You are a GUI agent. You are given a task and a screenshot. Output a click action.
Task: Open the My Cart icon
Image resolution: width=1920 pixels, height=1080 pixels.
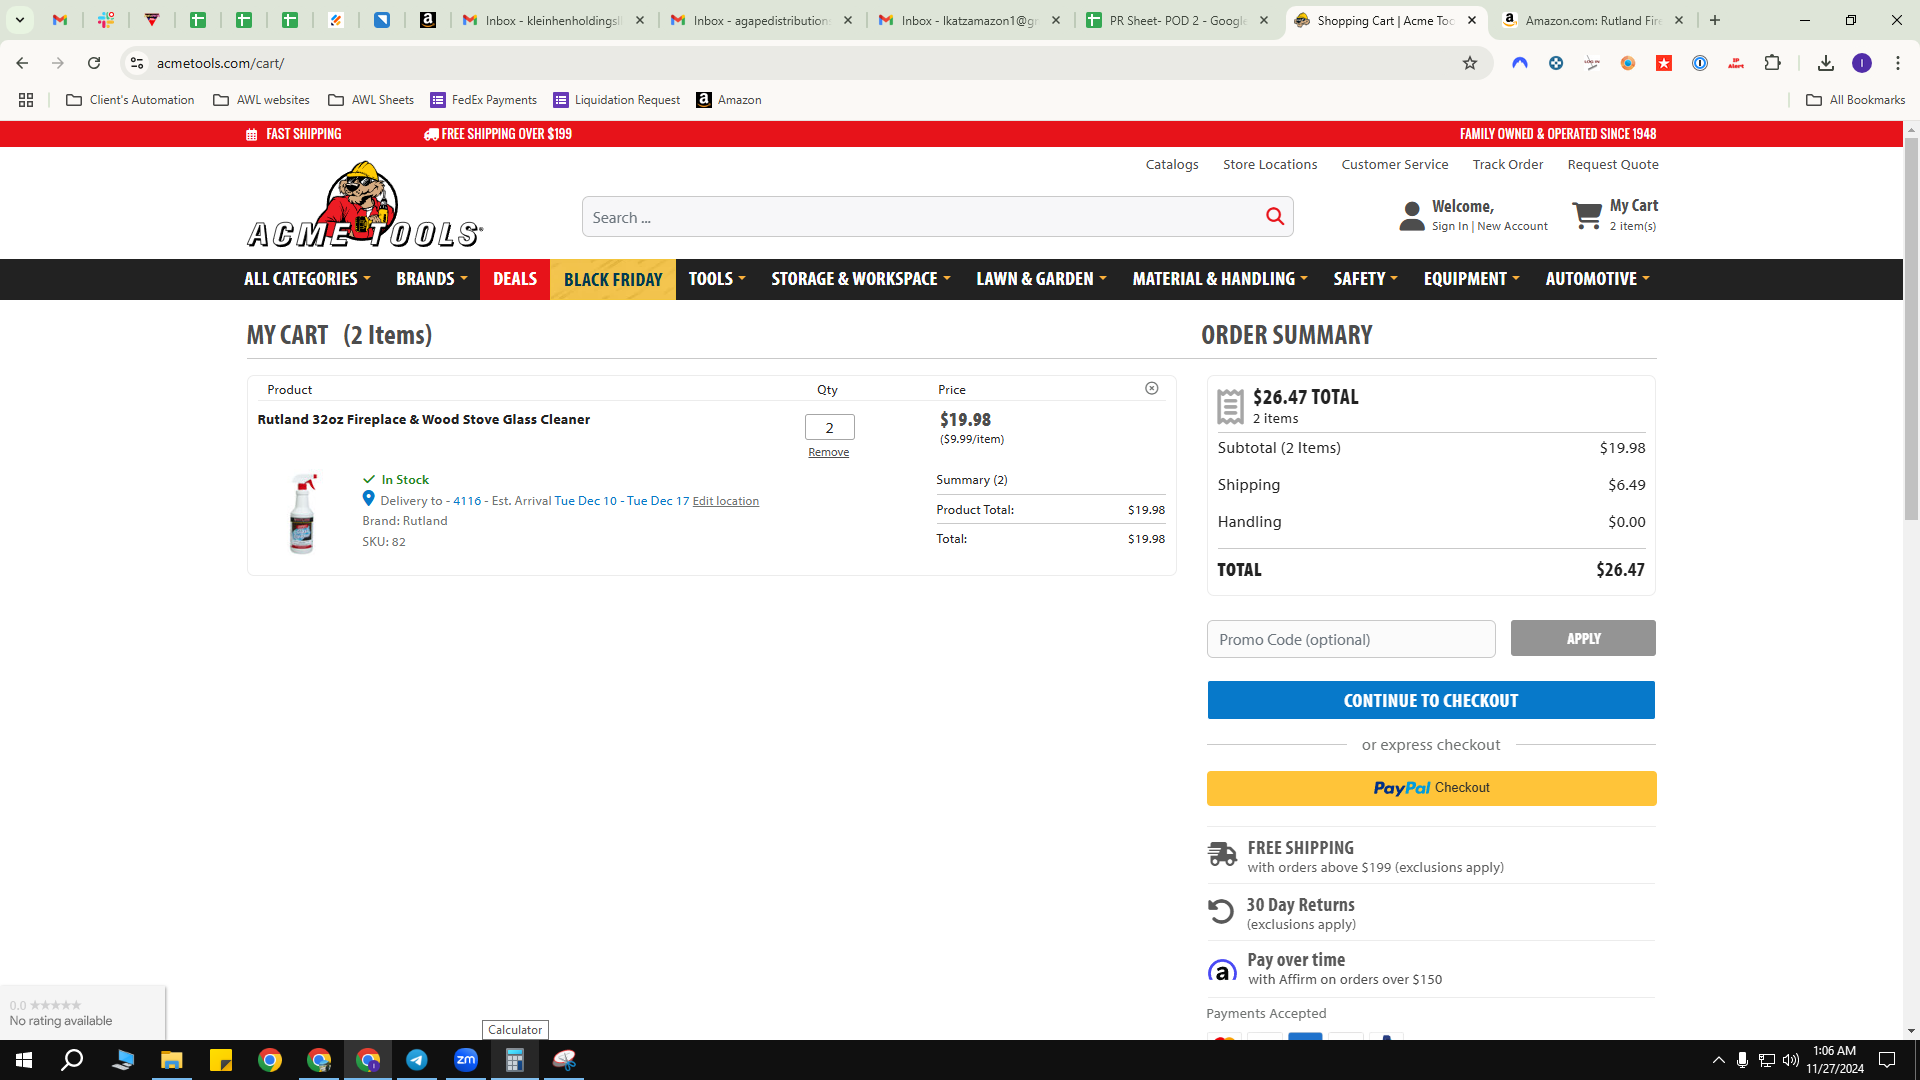[x=1587, y=215]
